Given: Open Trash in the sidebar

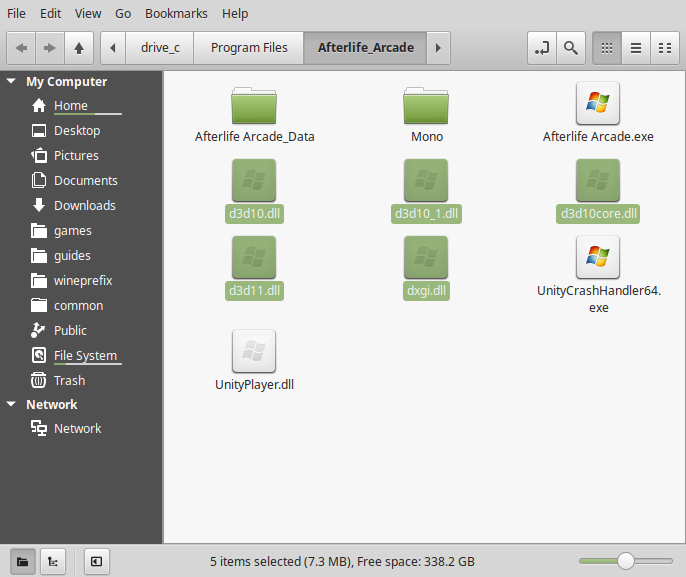Looking at the screenshot, I should pyautogui.click(x=81, y=380).
